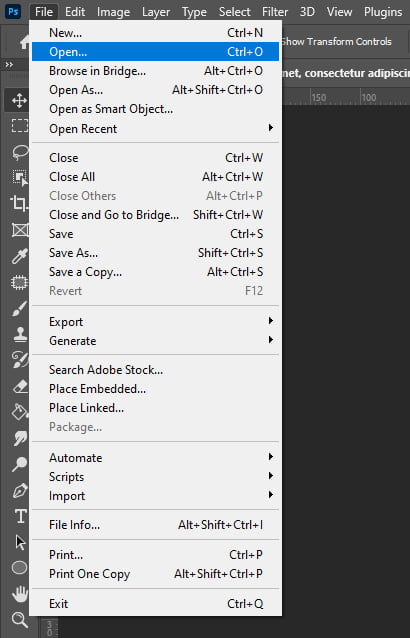Select the Crop tool
The width and height of the screenshot is (410, 638).
pos(19,203)
